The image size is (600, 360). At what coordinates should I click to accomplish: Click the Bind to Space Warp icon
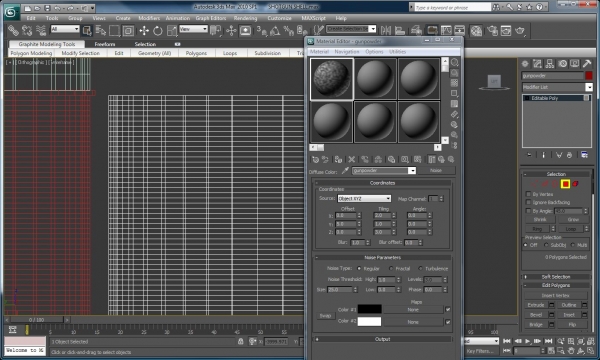(x=41, y=30)
